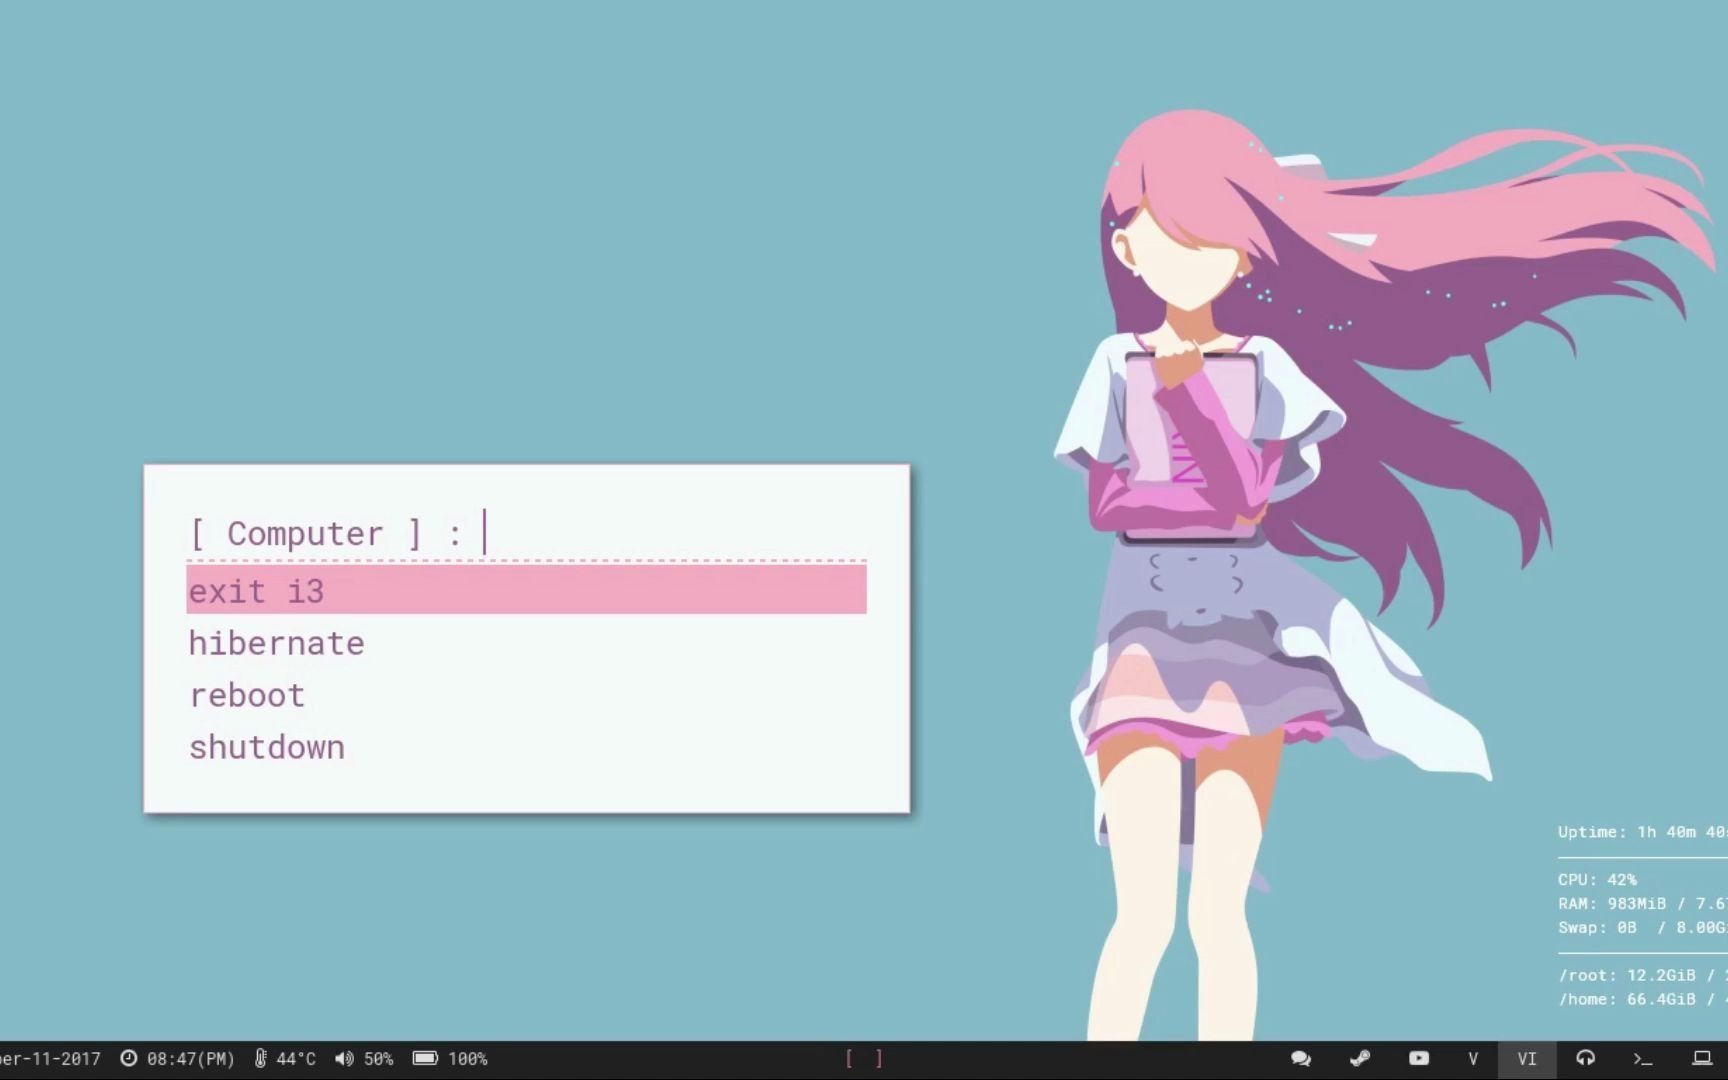Open a terminal using the prompt icon
1728x1080 pixels.
click(x=1643, y=1059)
